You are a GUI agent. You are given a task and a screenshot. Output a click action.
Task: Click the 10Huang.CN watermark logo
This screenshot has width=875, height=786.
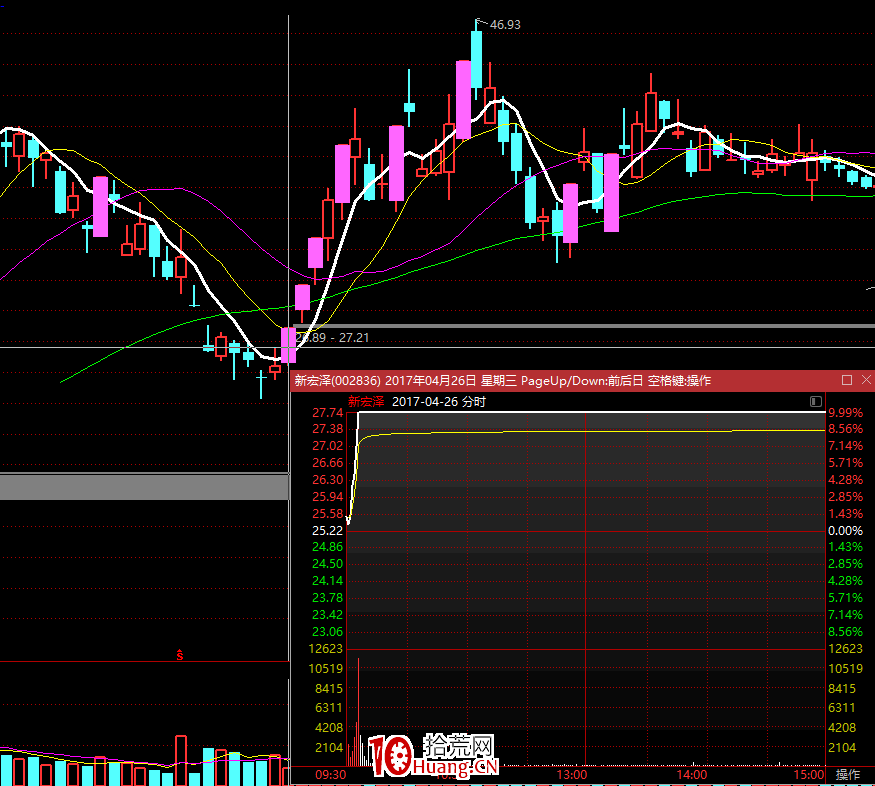pos(432,756)
